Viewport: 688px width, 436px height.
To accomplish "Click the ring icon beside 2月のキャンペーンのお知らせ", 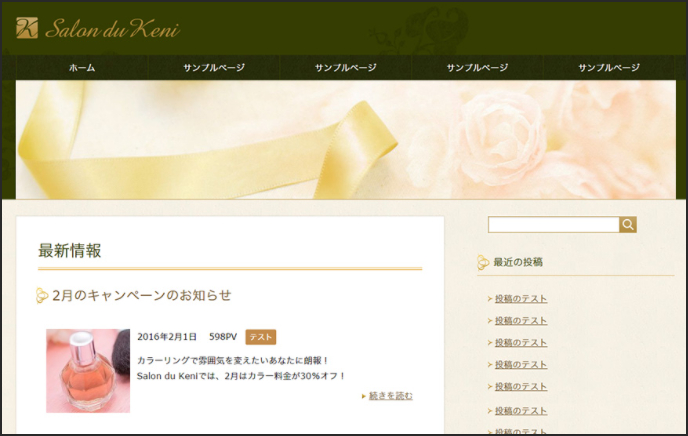I will click(42, 295).
